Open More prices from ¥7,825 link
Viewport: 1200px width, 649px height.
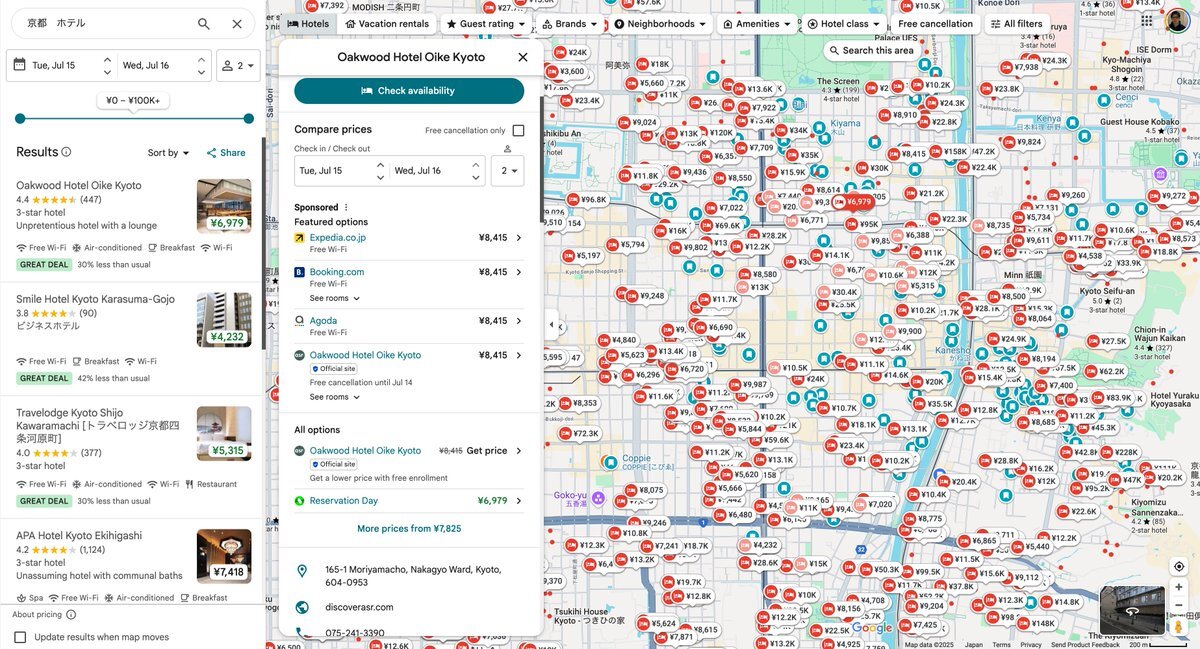[x=409, y=529]
